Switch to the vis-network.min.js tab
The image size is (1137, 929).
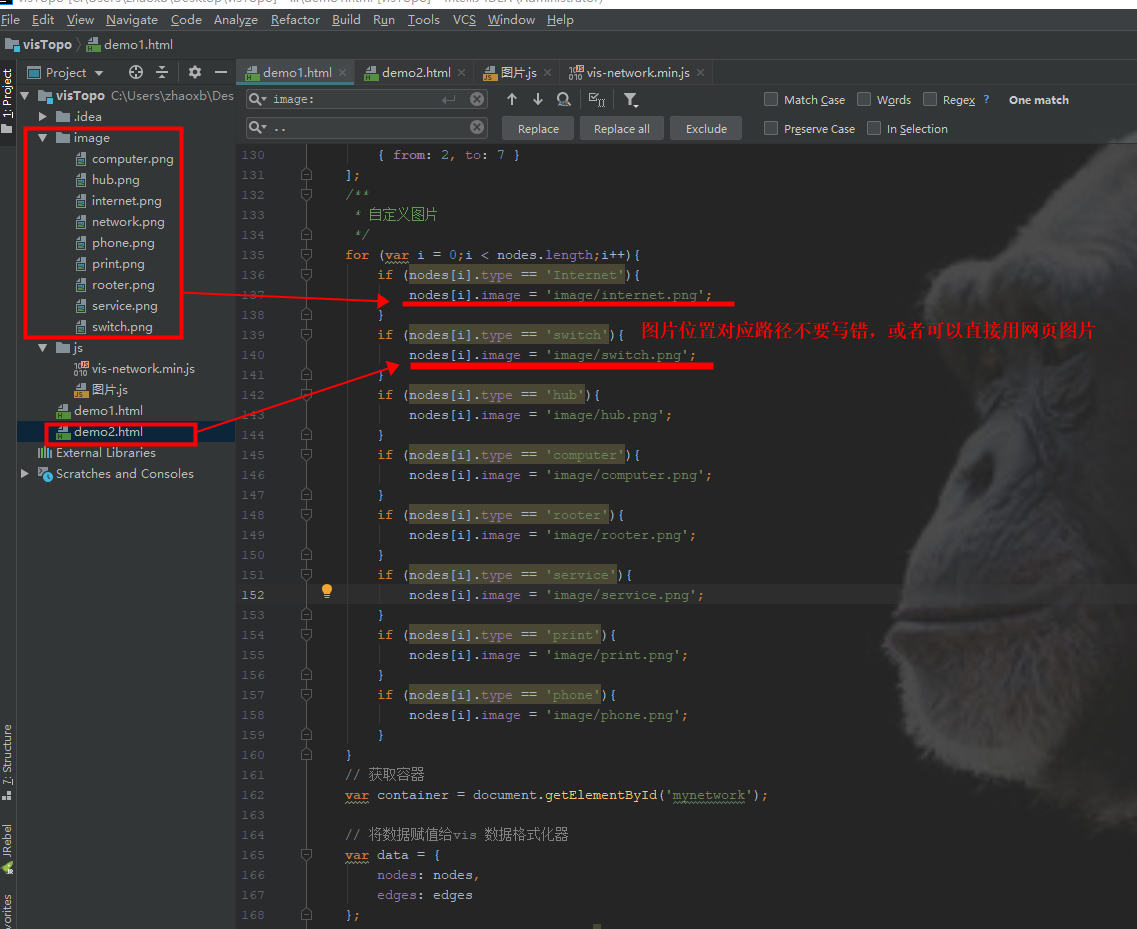[637, 73]
